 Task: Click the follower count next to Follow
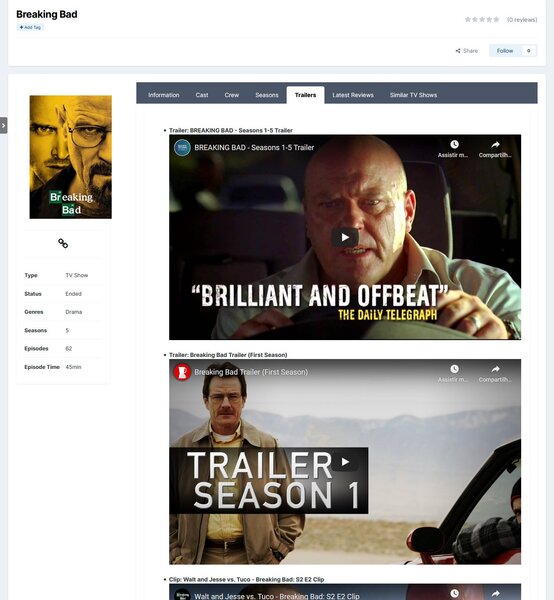[529, 51]
